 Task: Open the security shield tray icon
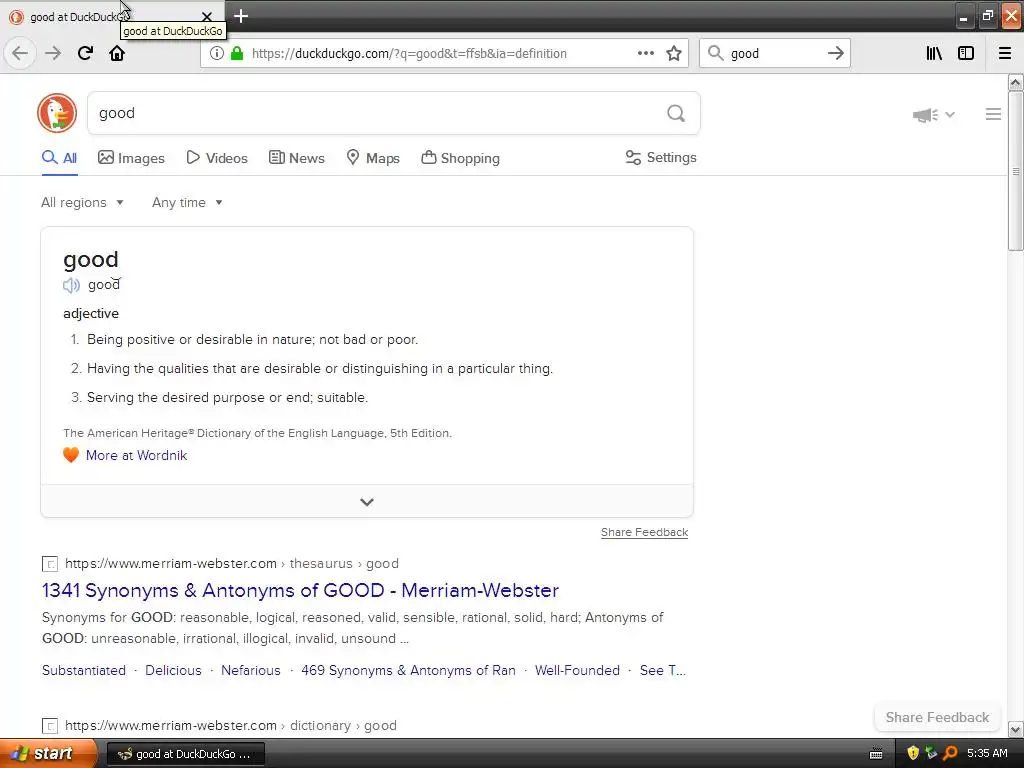click(x=913, y=754)
